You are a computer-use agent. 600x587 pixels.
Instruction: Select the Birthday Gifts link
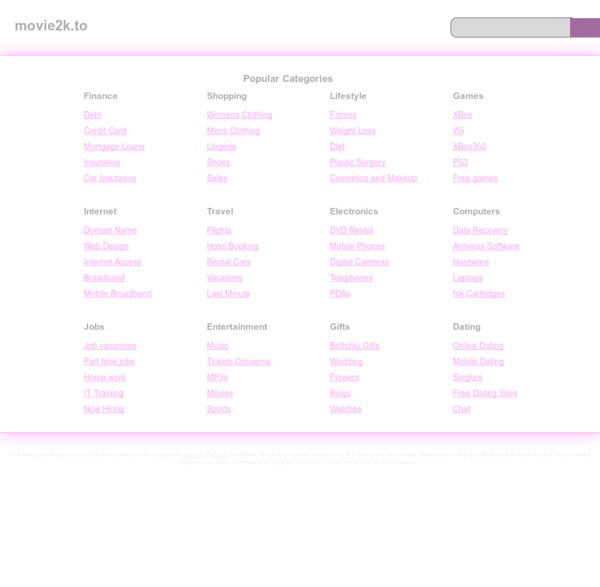tap(354, 346)
